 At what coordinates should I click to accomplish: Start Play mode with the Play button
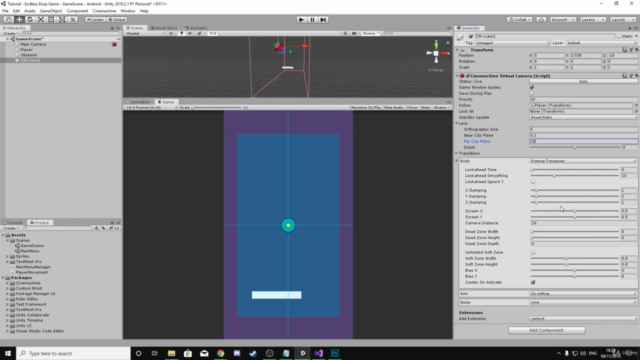pyautogui.click(x=301, y=20)
